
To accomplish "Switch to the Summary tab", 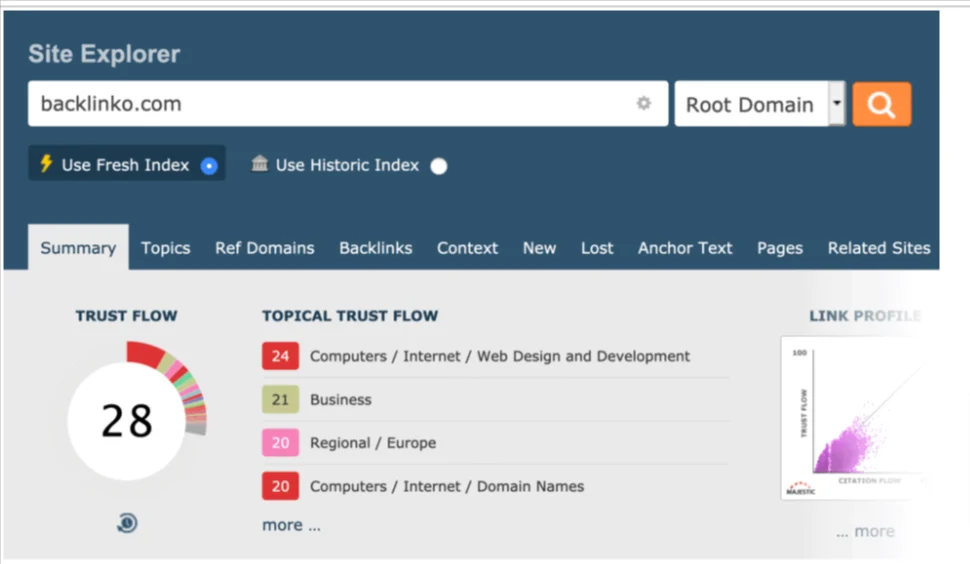I will [x=78, y=247].
